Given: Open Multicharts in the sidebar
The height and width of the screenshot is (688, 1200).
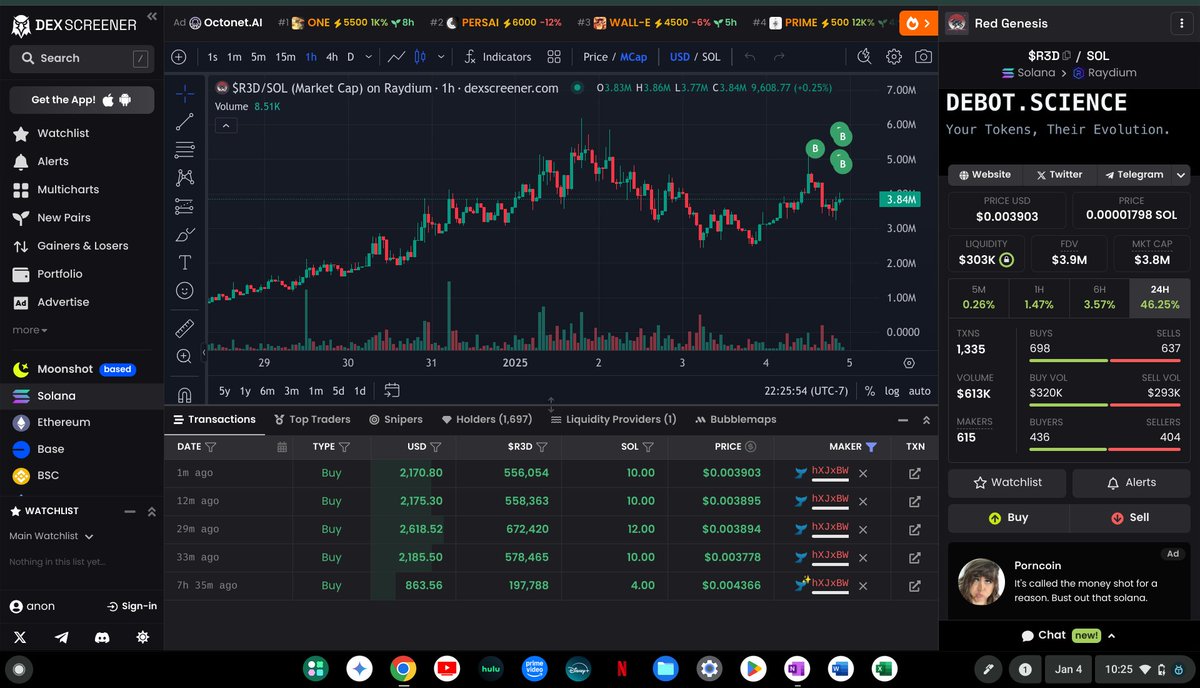Looking at the screenshot, I should 68,189.
